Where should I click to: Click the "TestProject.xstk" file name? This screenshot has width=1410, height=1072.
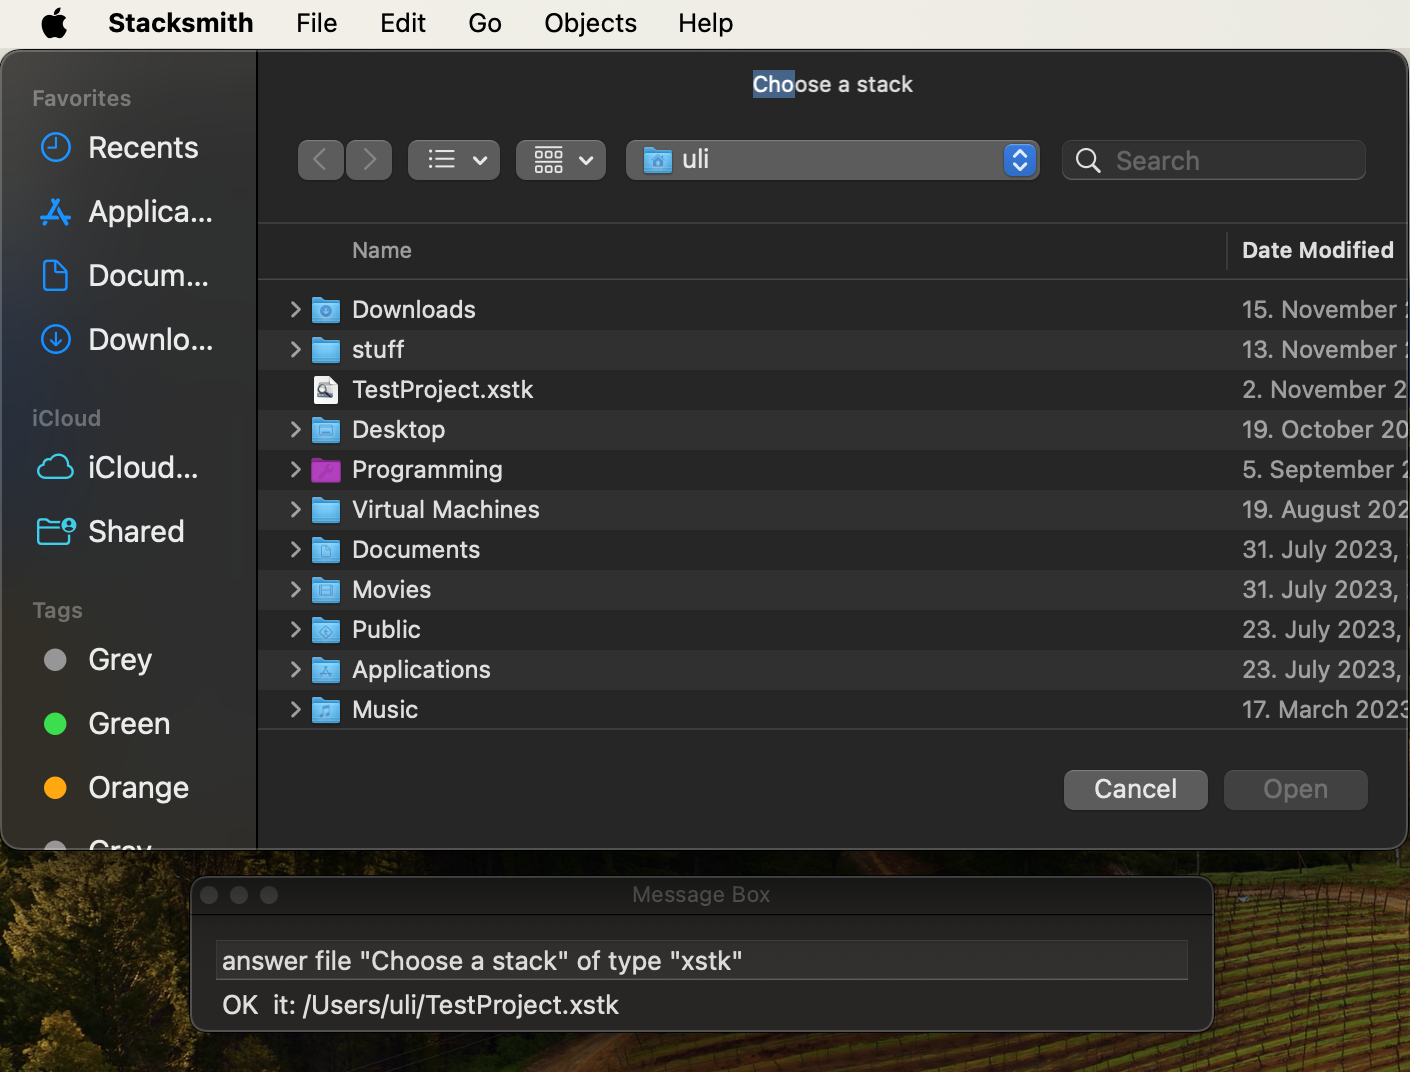tap(443, 390)
